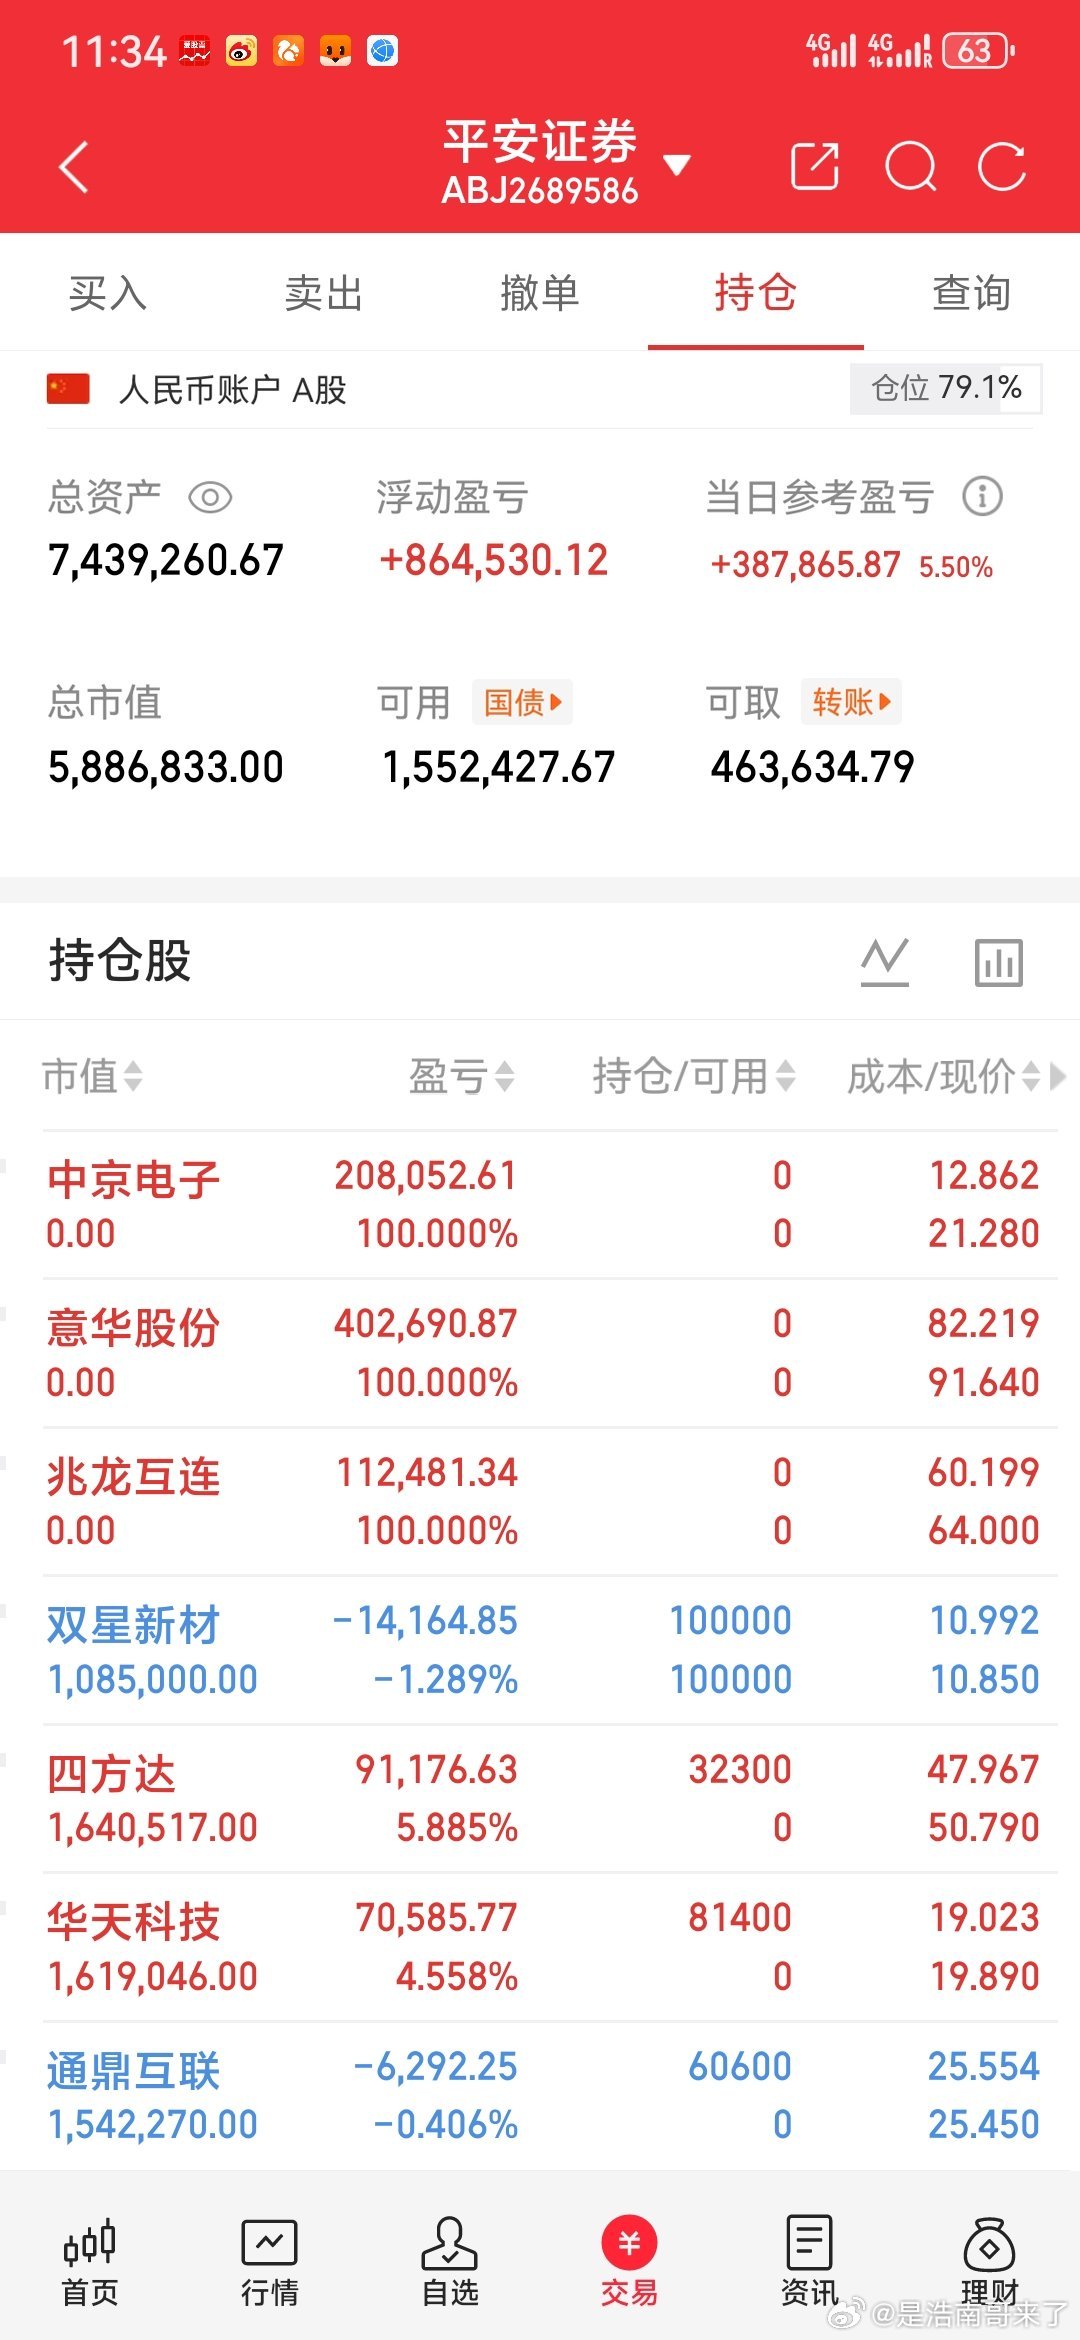1080x2340 pixels.
Task: Tap daily profit value +387,865.87
Action: (805, 565)
